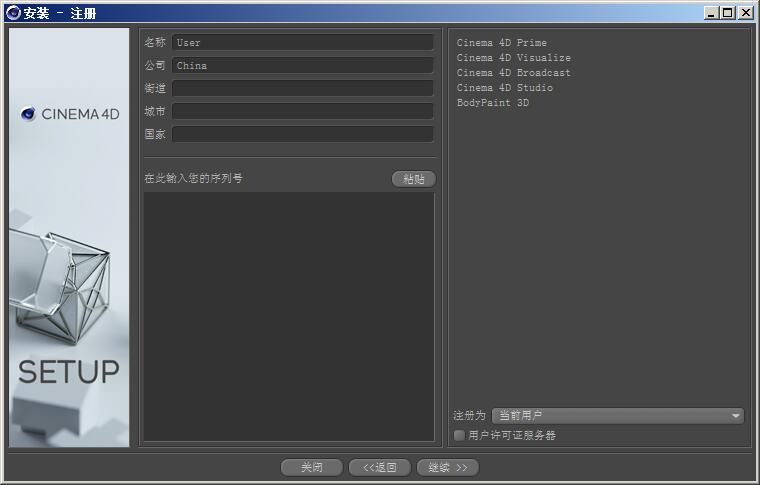Click the <<返回 back button
760x485 pixels.
[380, 468]
